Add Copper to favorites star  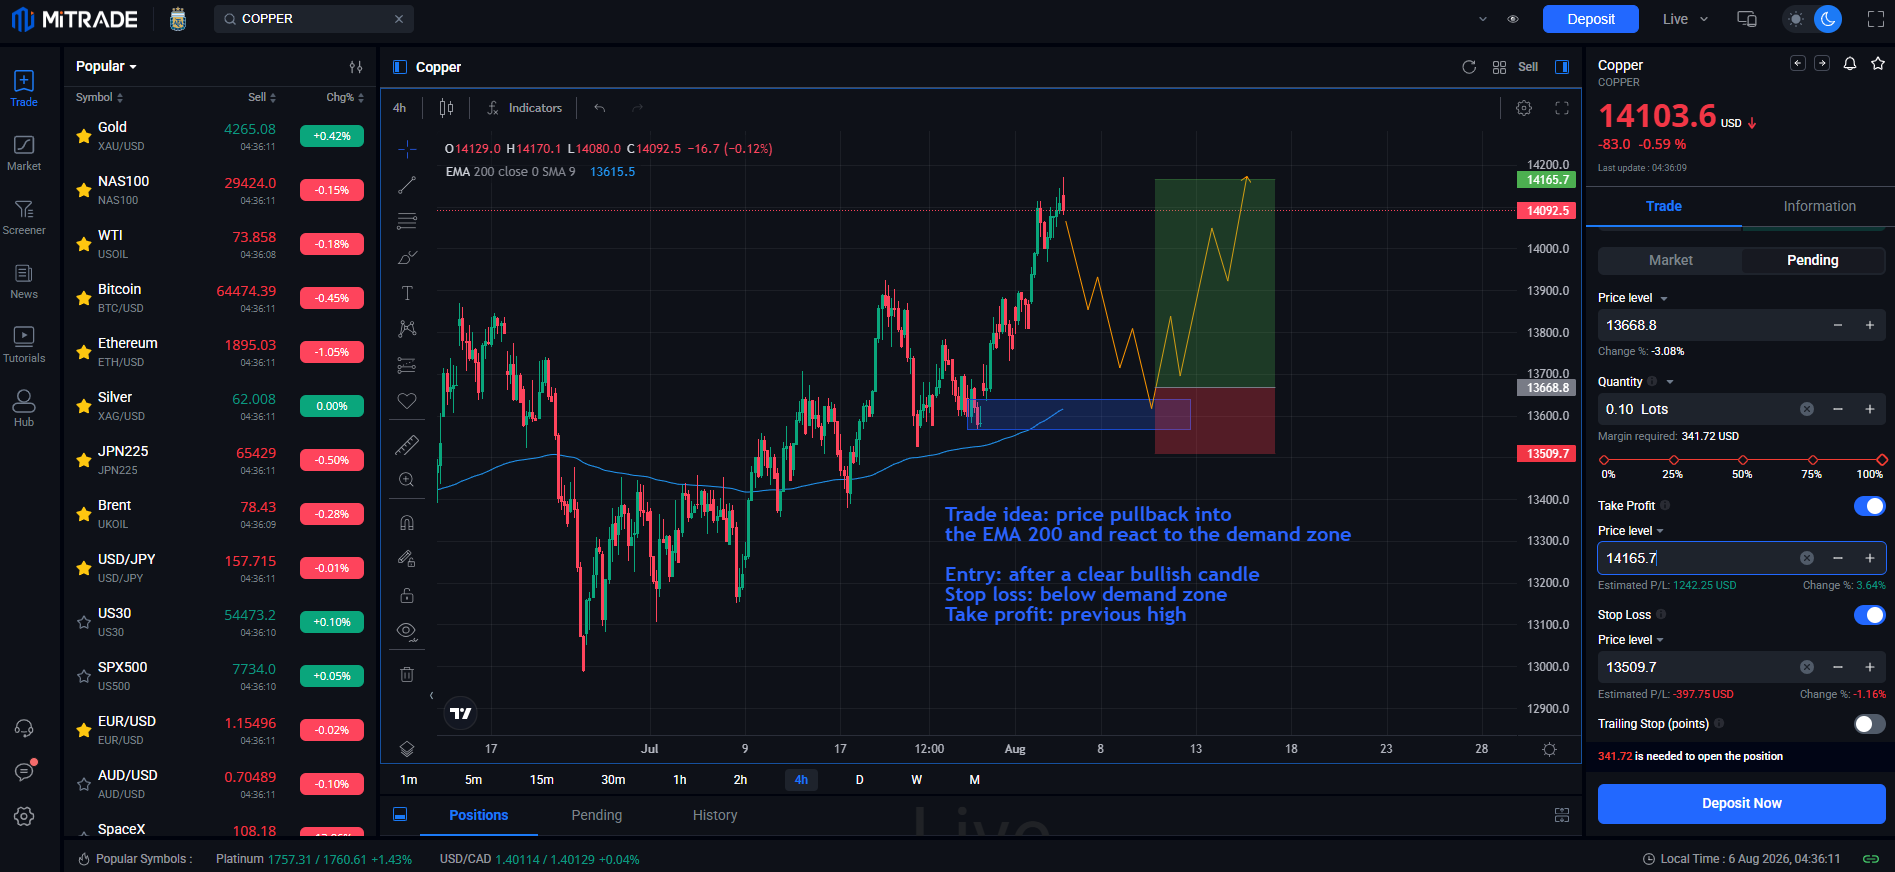(x=1878, y=64)
